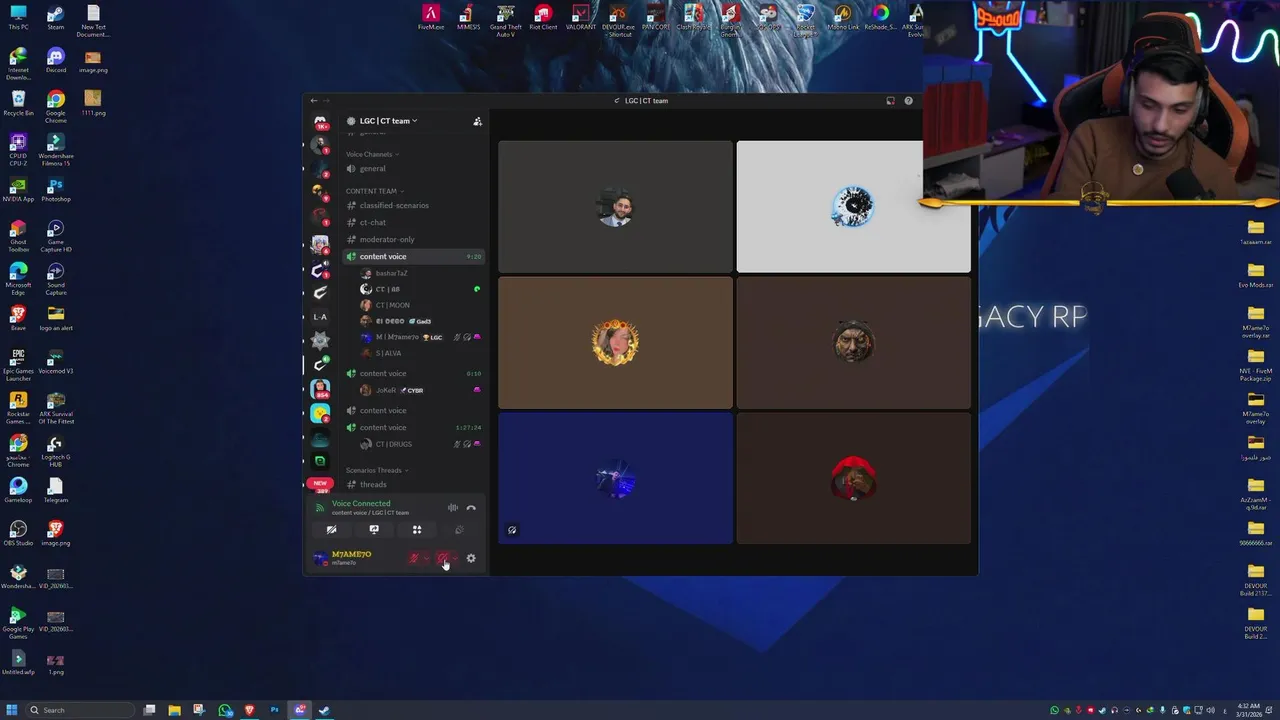Open the threads channel
Screen dimensions: 1280x720
click(413, 484)
